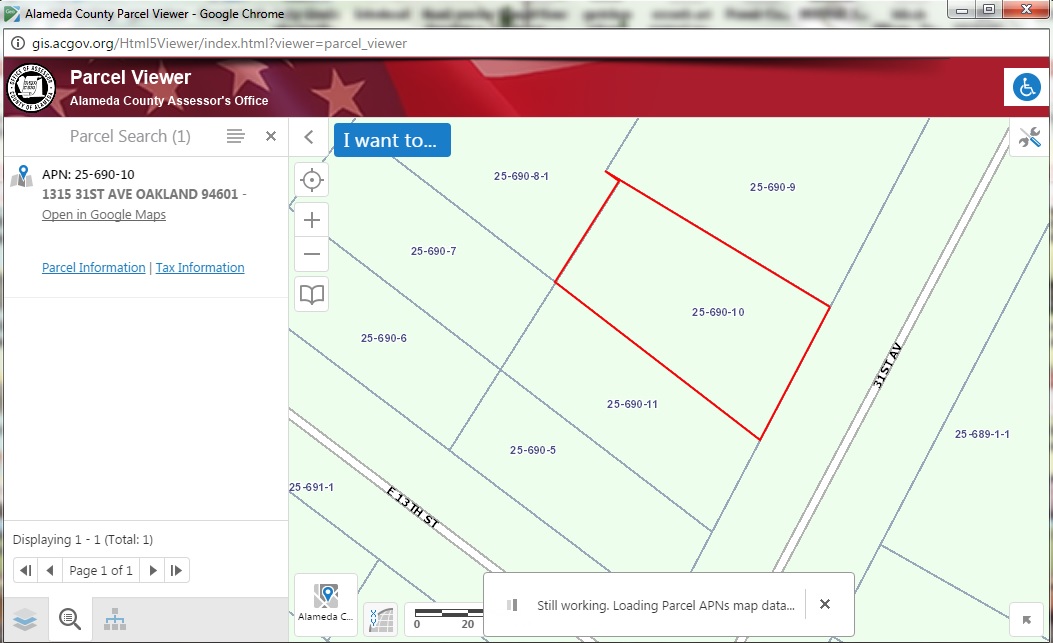Switch to the hierarchy tree tab

(x=115, y=619)
